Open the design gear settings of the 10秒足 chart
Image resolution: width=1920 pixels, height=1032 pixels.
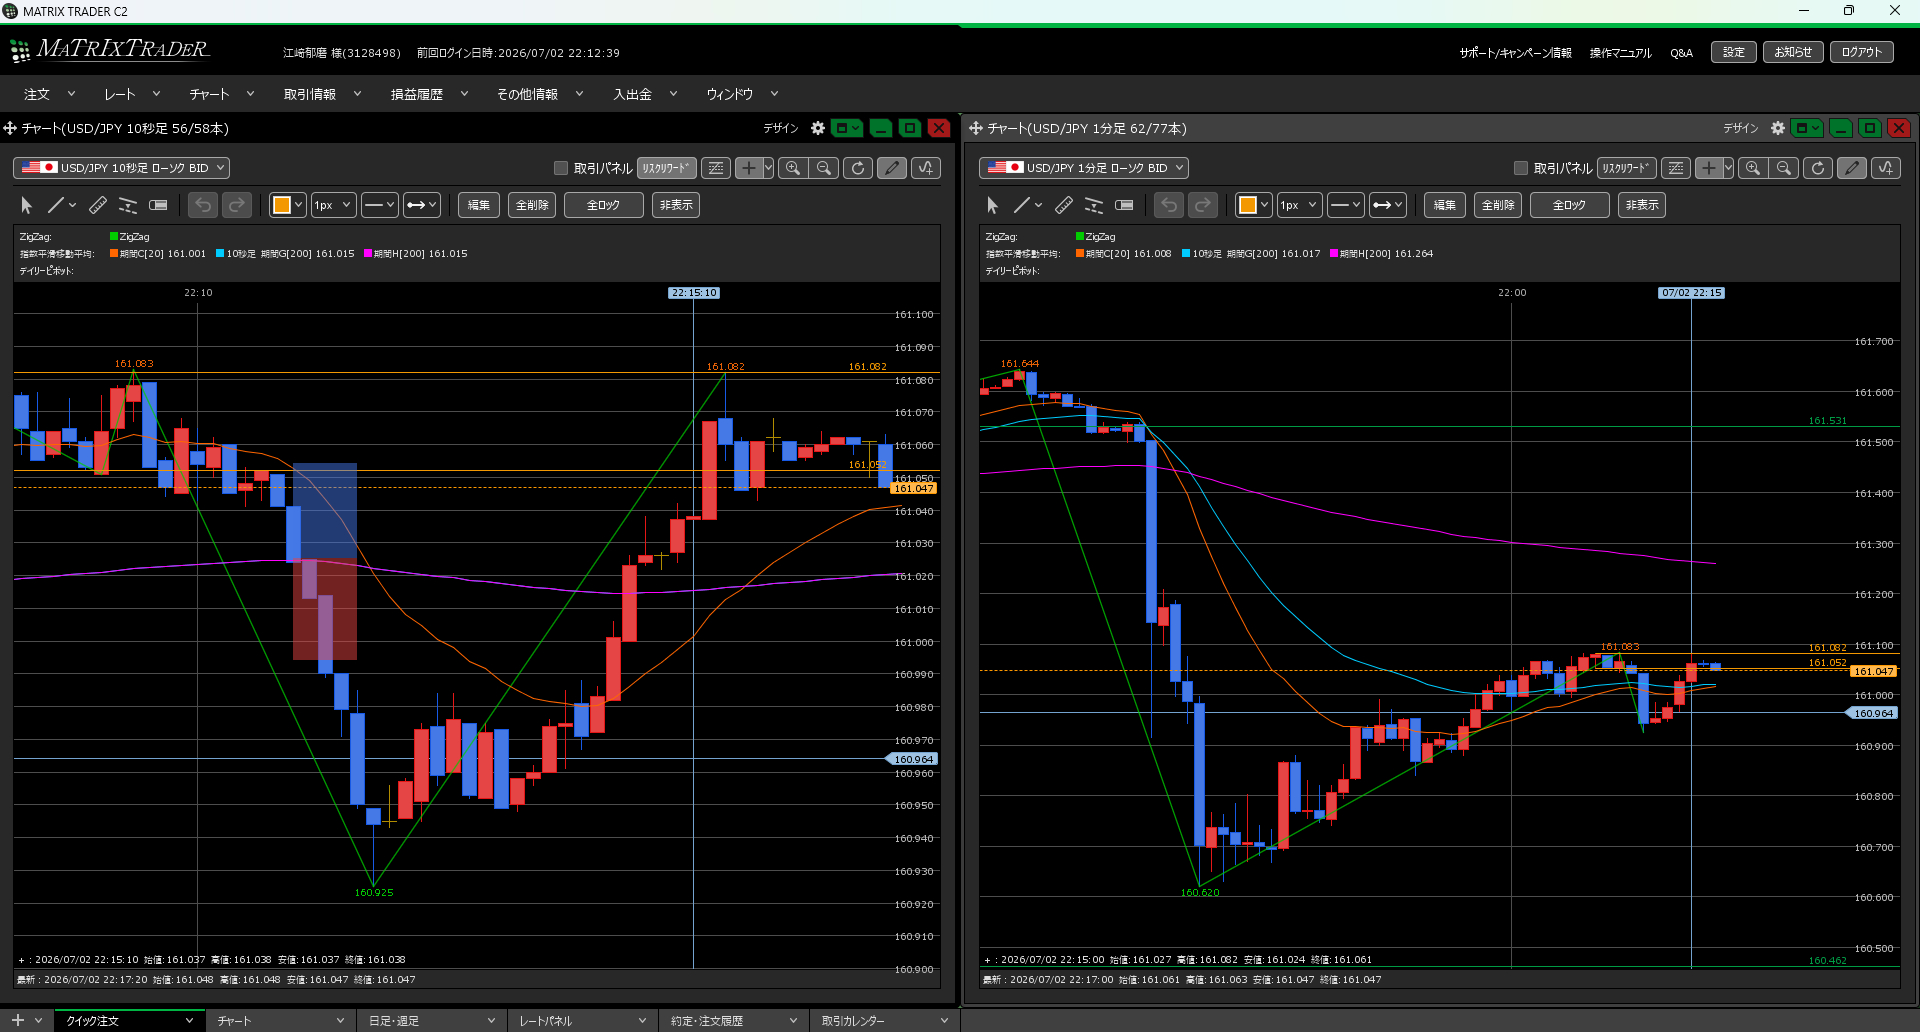818,128
